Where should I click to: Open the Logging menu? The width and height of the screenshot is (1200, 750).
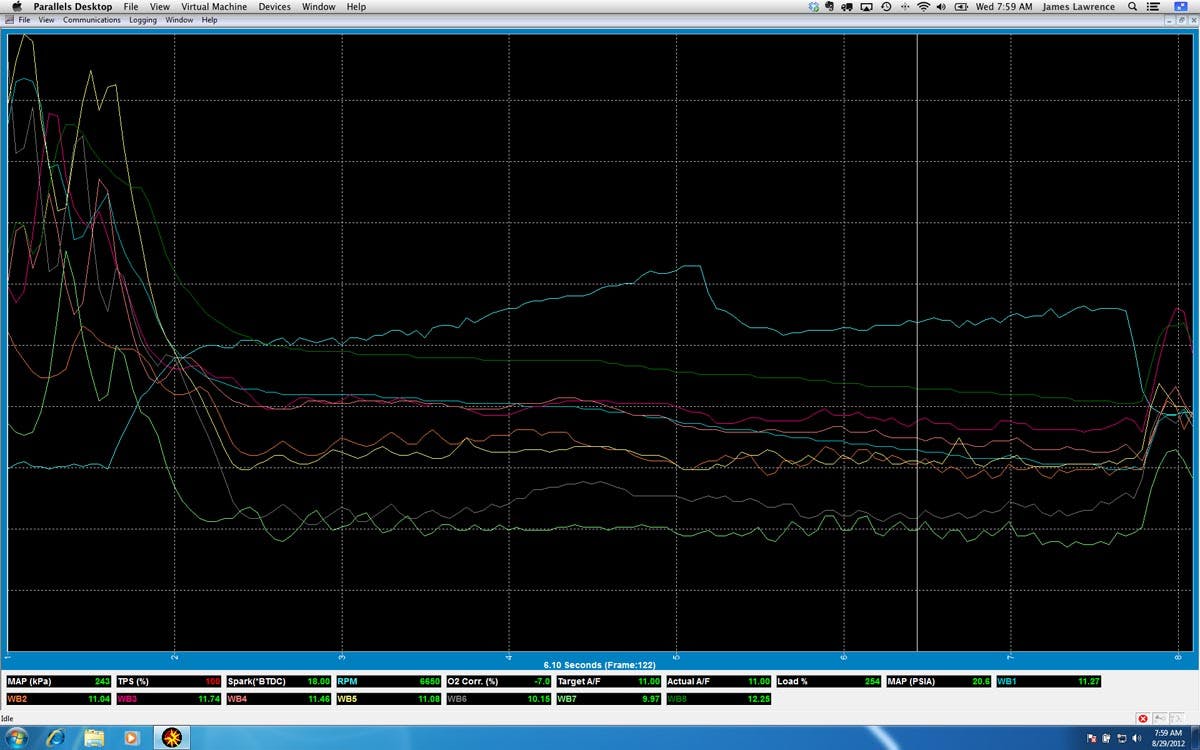(143, 20)
